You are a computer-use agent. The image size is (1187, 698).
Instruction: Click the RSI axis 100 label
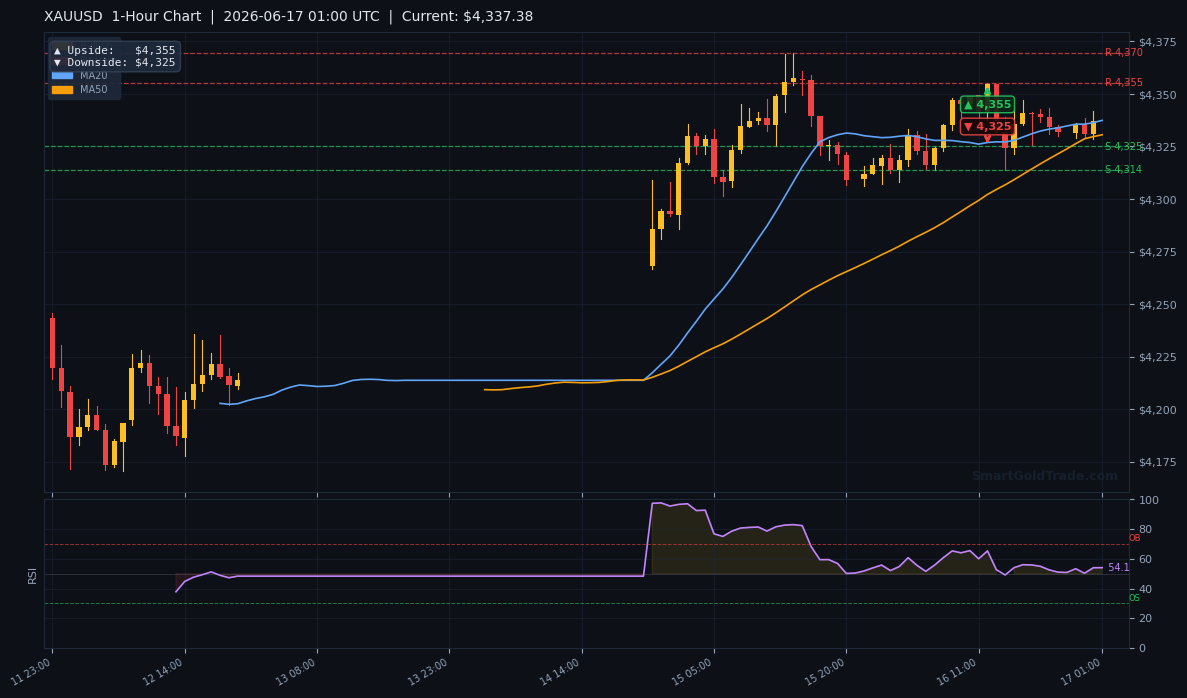pos(1148,500)
